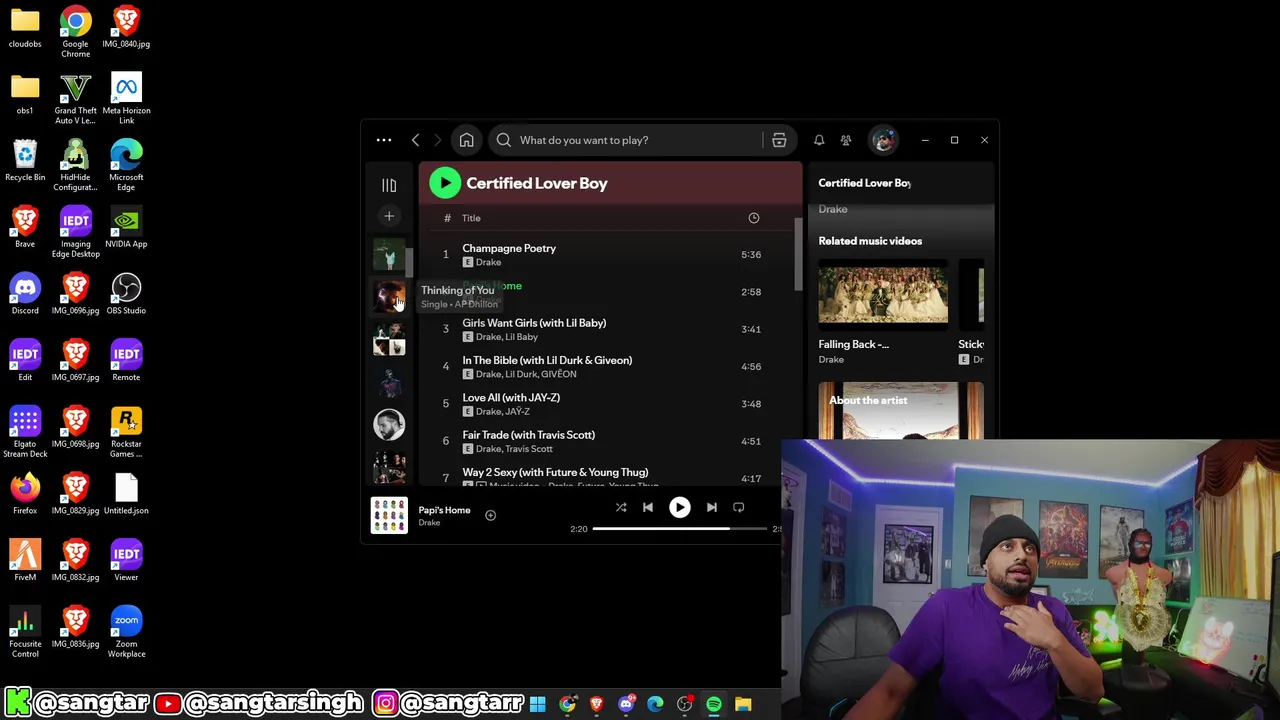The height and width of the screenshot is (720, 1280).
Task: Open OBS Studio from the taskbar
Action: click(685, 705)
